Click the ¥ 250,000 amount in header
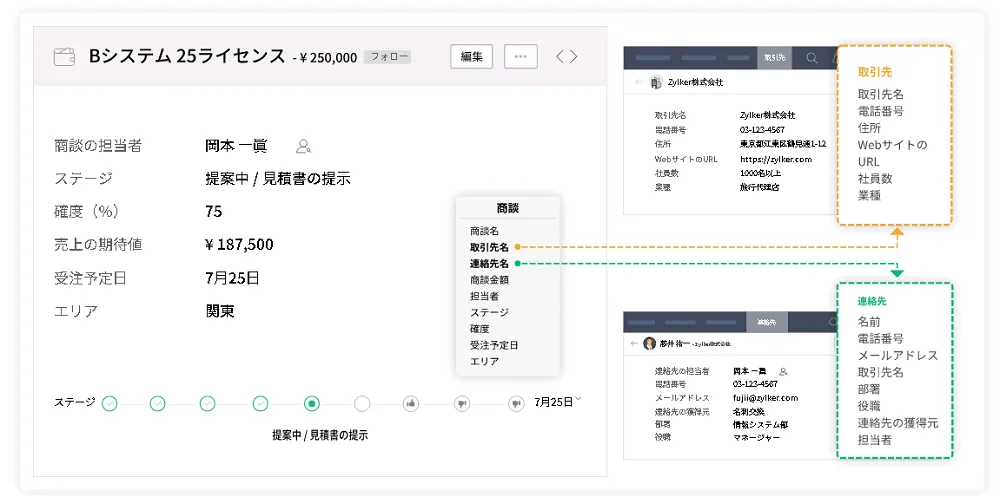Screen dimensions: 1000x500 tap(328, 58)
